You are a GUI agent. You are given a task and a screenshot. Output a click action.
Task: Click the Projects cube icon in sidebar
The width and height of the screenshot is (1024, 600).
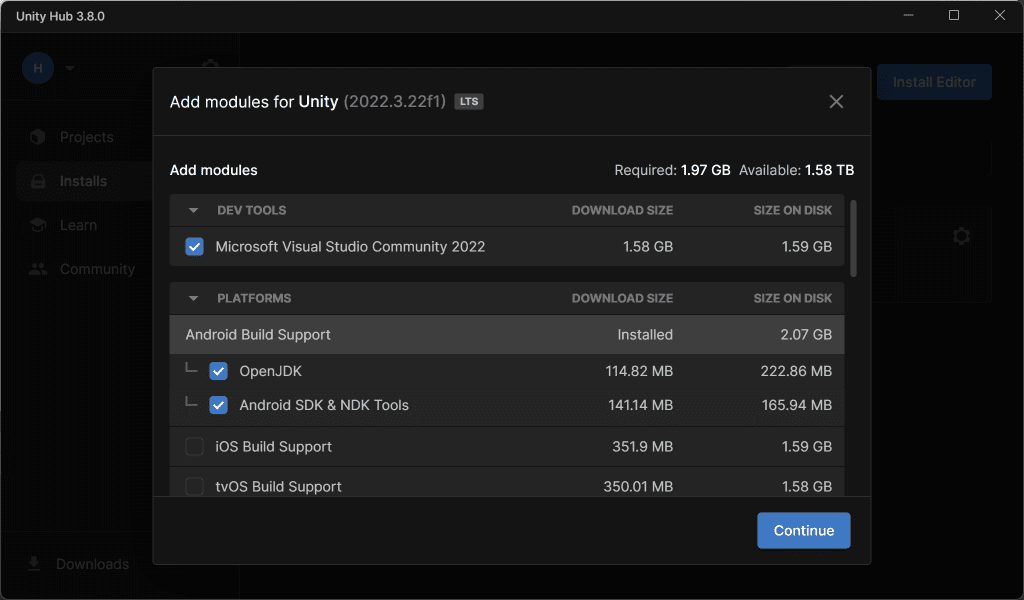click(x=38, y=137)
